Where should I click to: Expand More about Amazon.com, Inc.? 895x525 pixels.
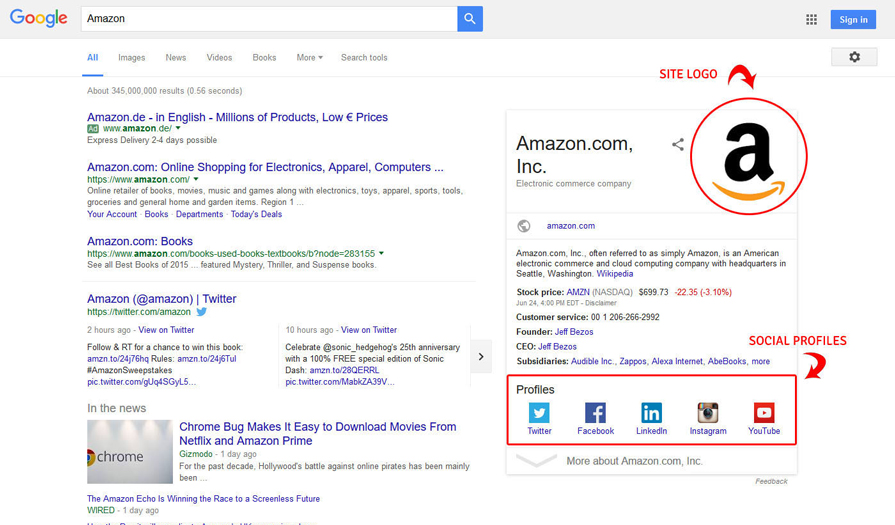click(x=634, y=461)
